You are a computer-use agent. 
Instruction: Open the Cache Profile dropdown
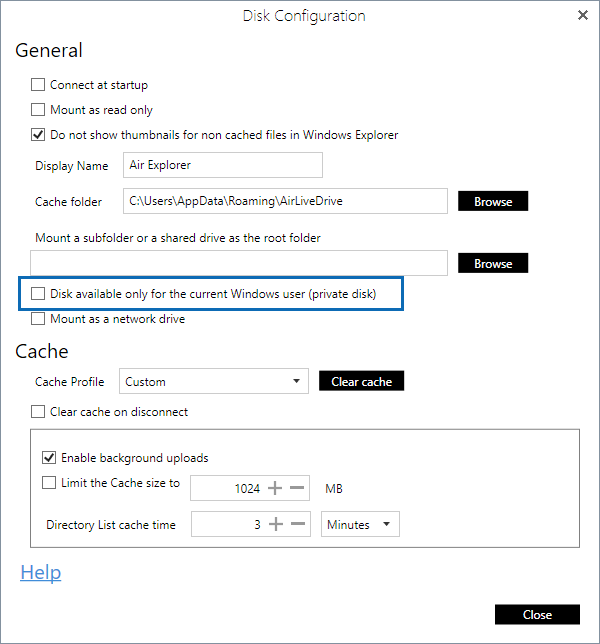coord(214,381)
